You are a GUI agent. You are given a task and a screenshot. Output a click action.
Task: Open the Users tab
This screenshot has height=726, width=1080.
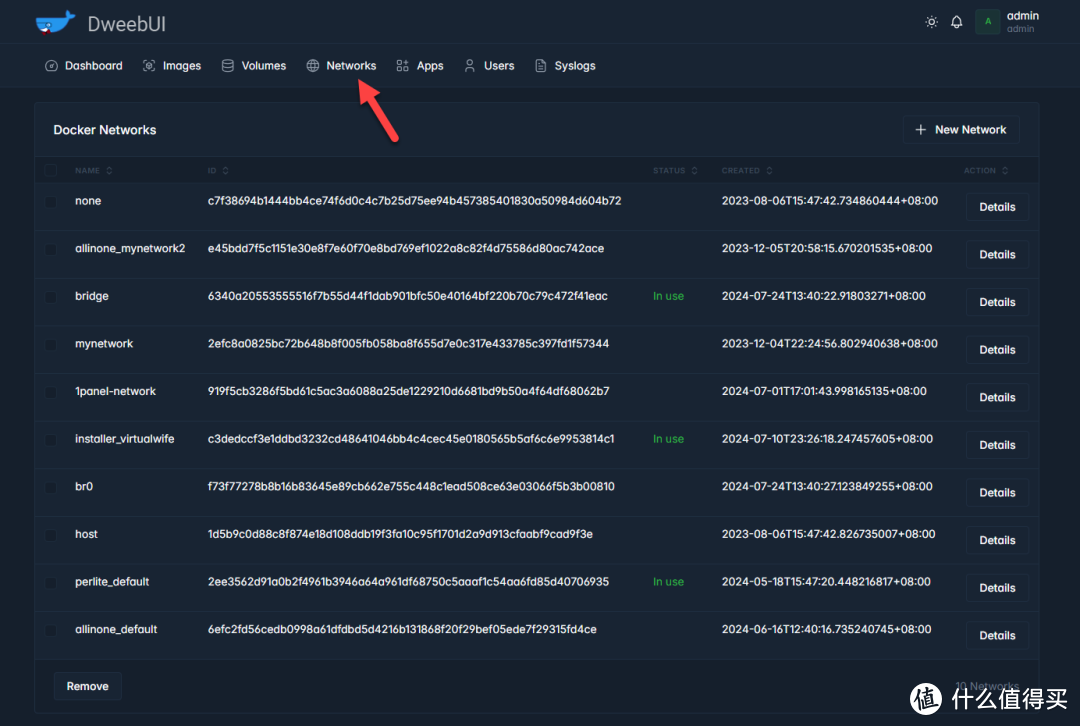[x=489, y=66]
